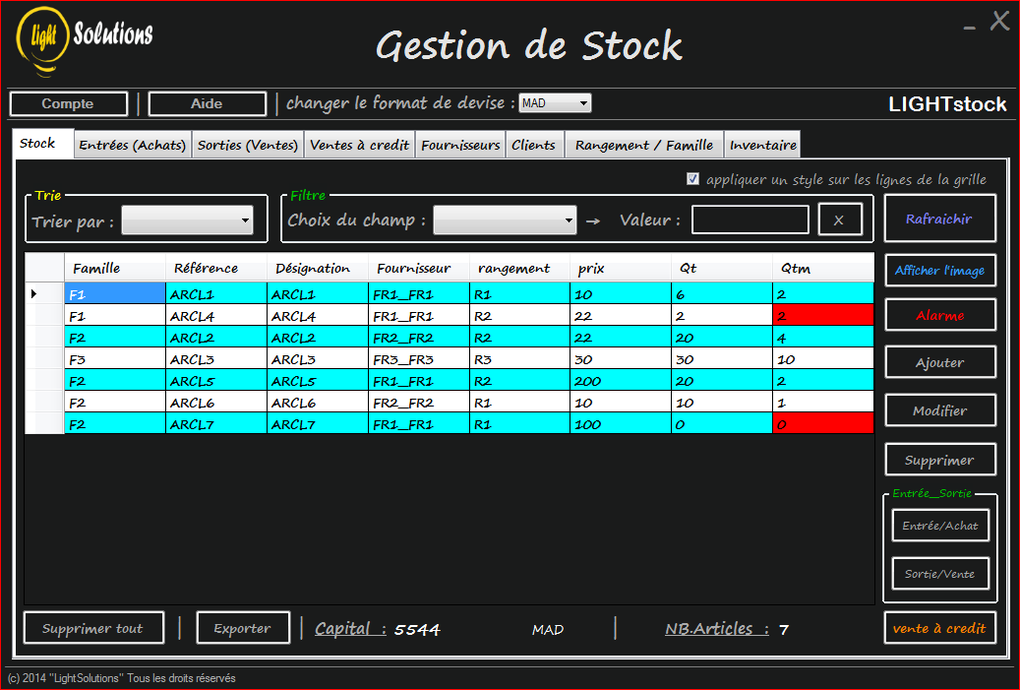Open the Inventaire tab
The image size is (1020, 690).
pos(762,144)
